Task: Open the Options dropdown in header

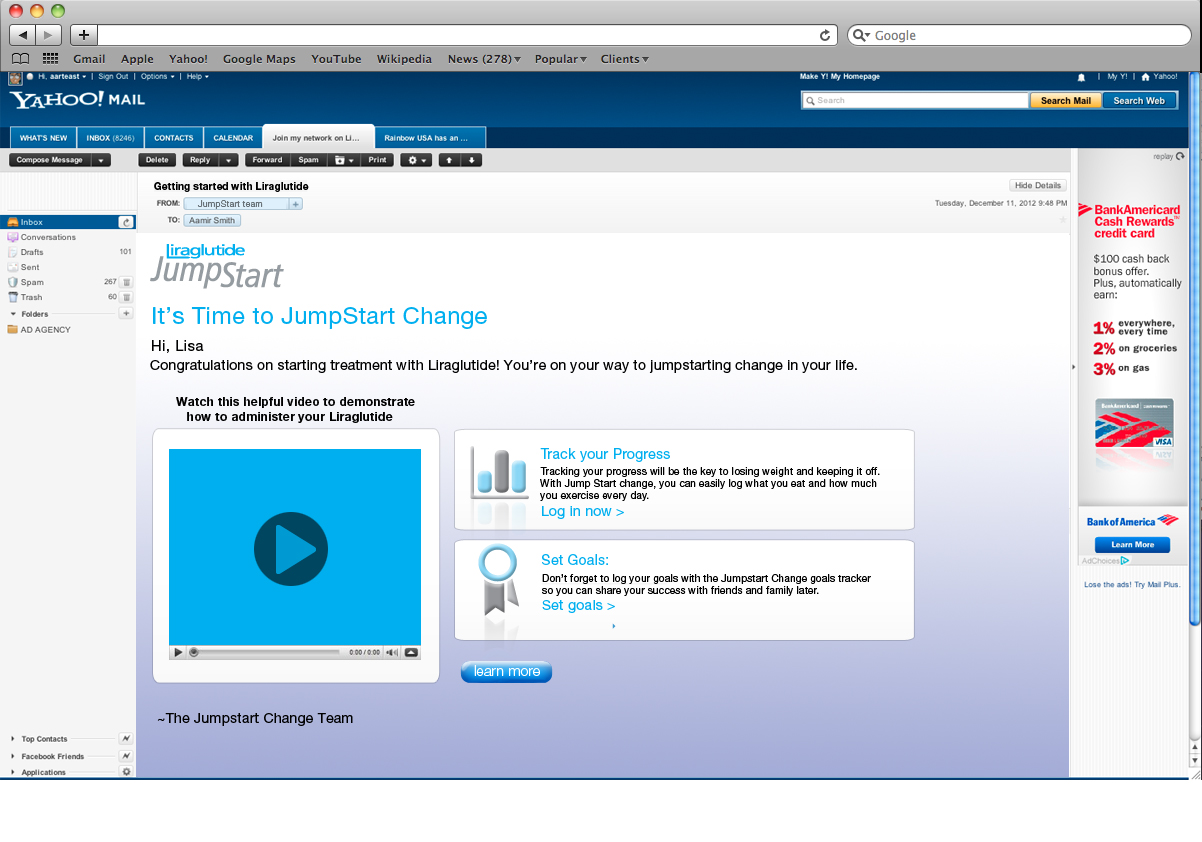Action: (157, 76)
